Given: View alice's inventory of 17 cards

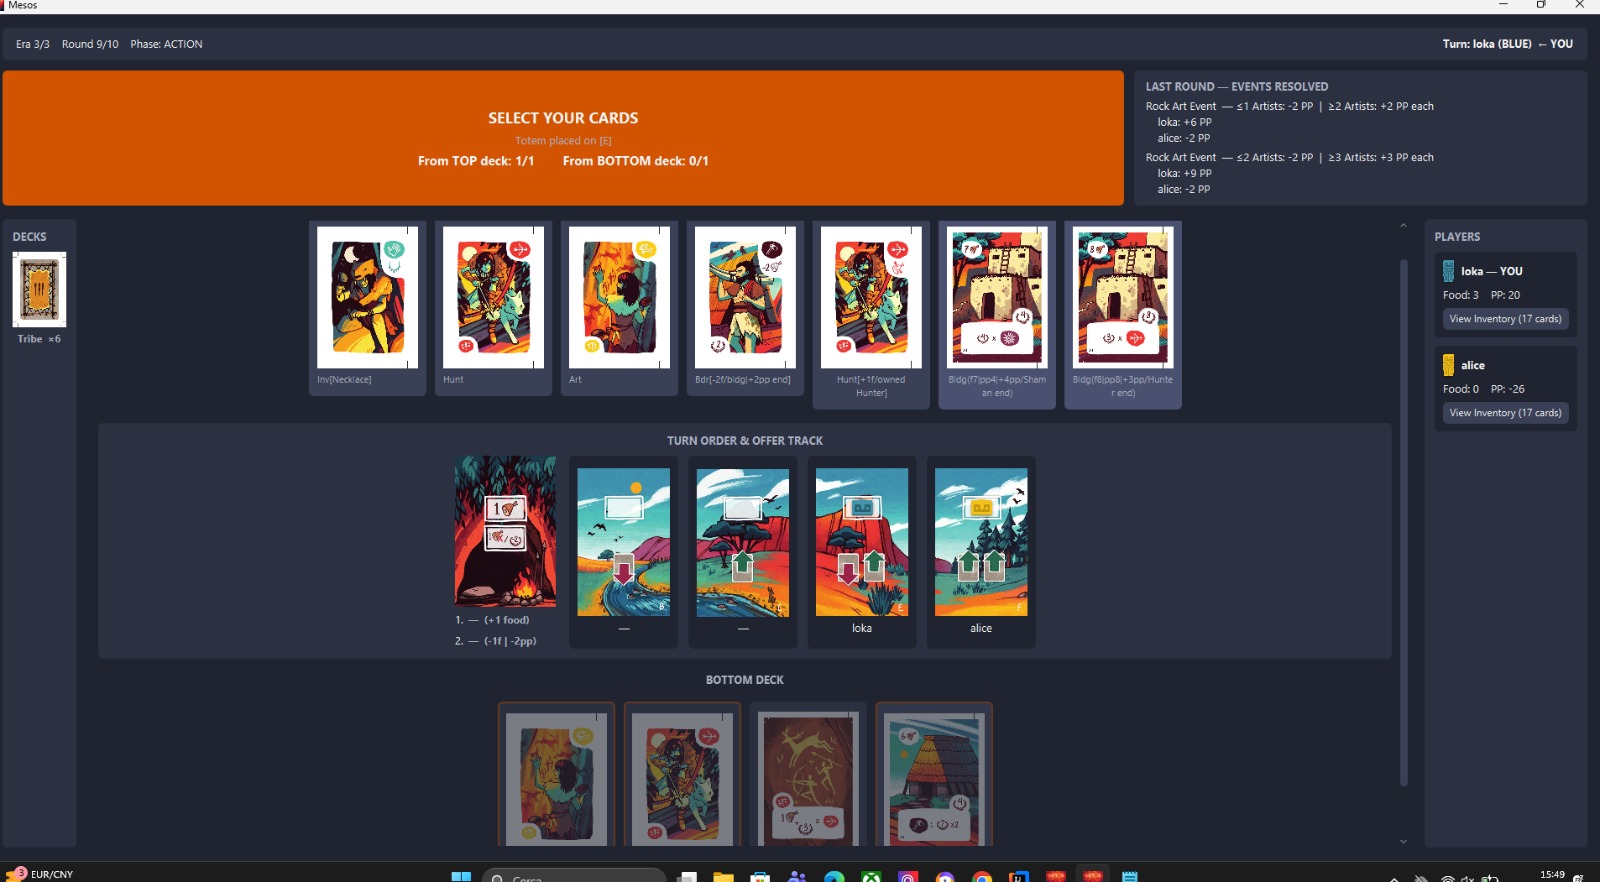Looking at the screenshot, I should (1505, 413).
